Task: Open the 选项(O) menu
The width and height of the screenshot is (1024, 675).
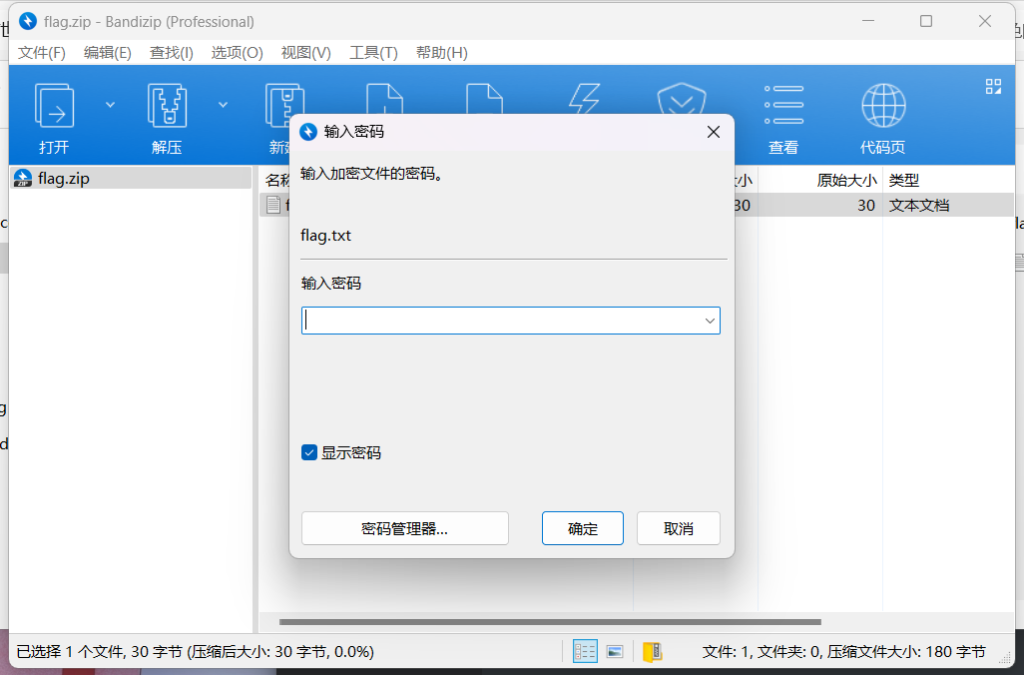Action: click(237, 53)
